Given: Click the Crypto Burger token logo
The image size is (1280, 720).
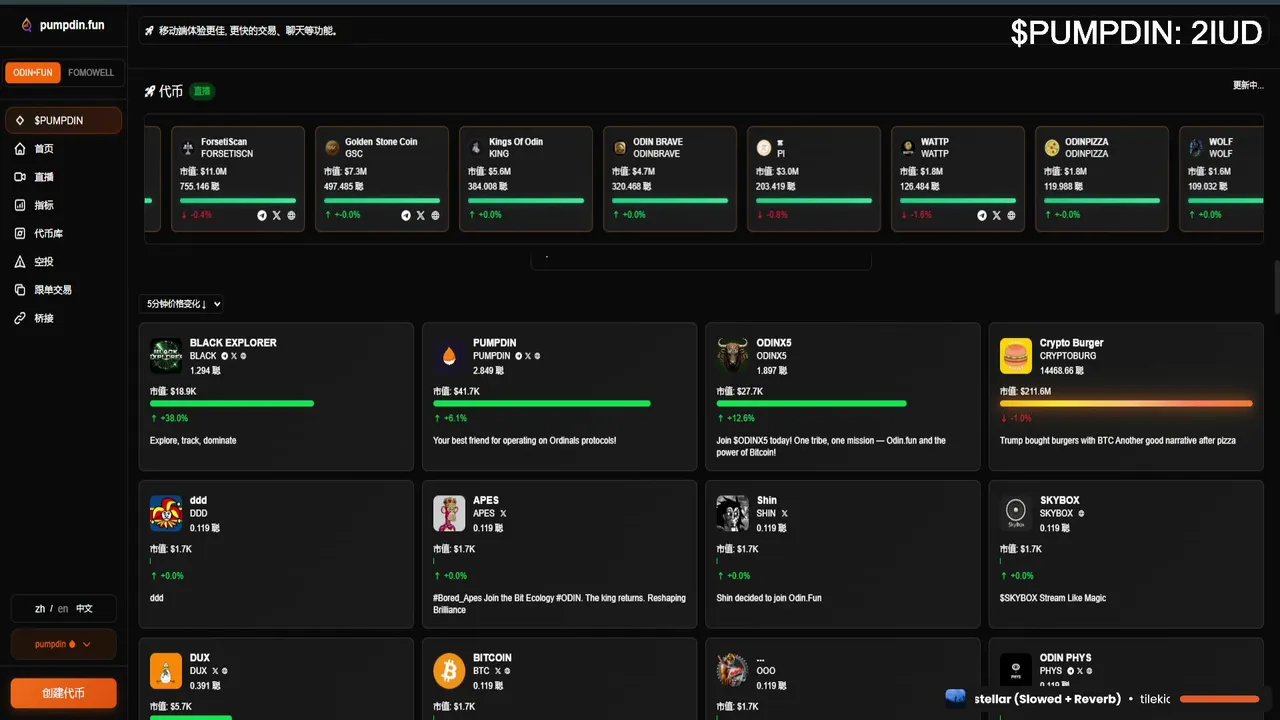Looking at the screenshot, I should 1016,356.
